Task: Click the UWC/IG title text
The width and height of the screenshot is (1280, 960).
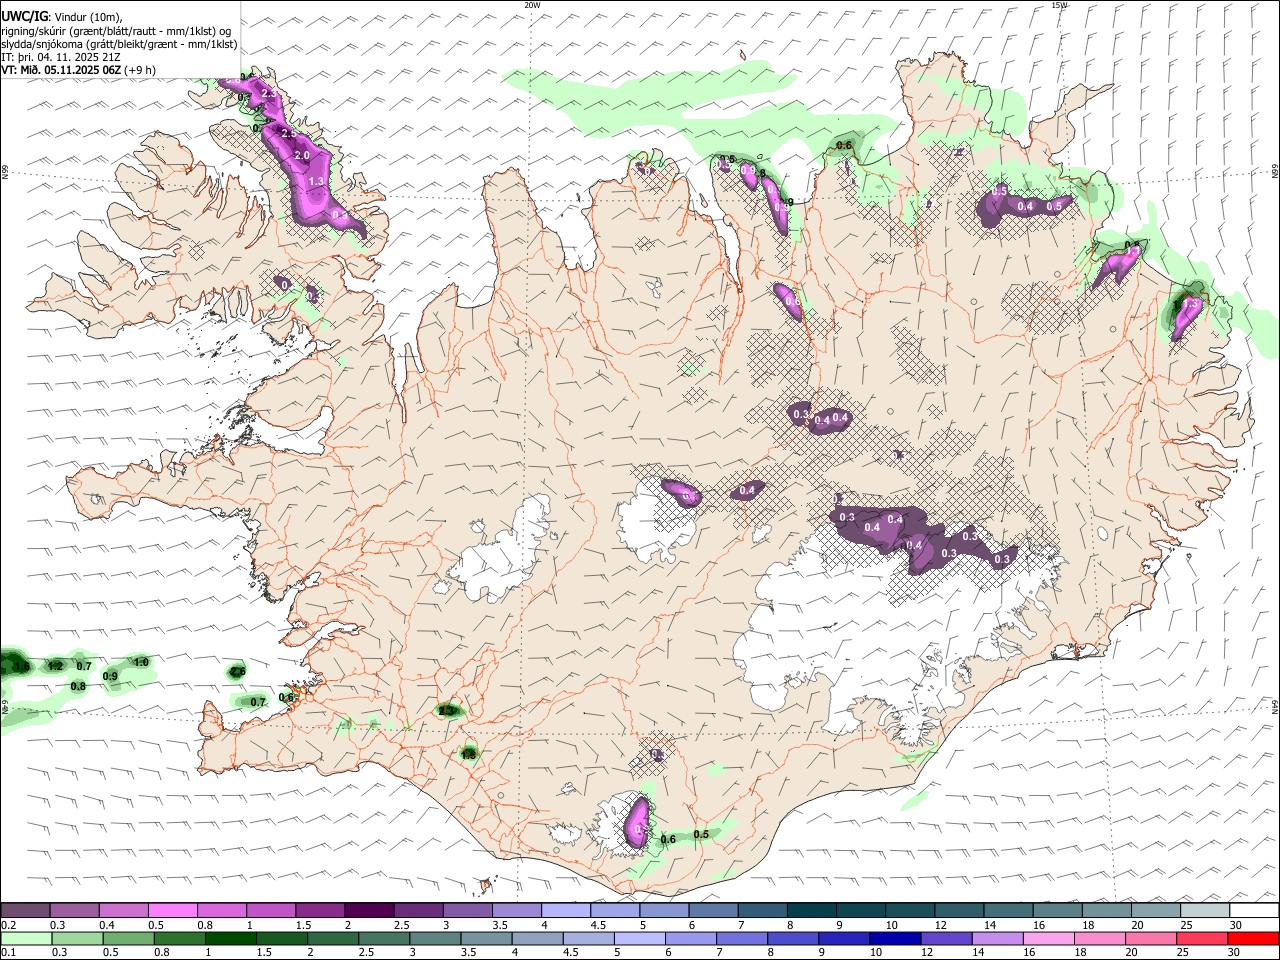Action: [24, 17]
